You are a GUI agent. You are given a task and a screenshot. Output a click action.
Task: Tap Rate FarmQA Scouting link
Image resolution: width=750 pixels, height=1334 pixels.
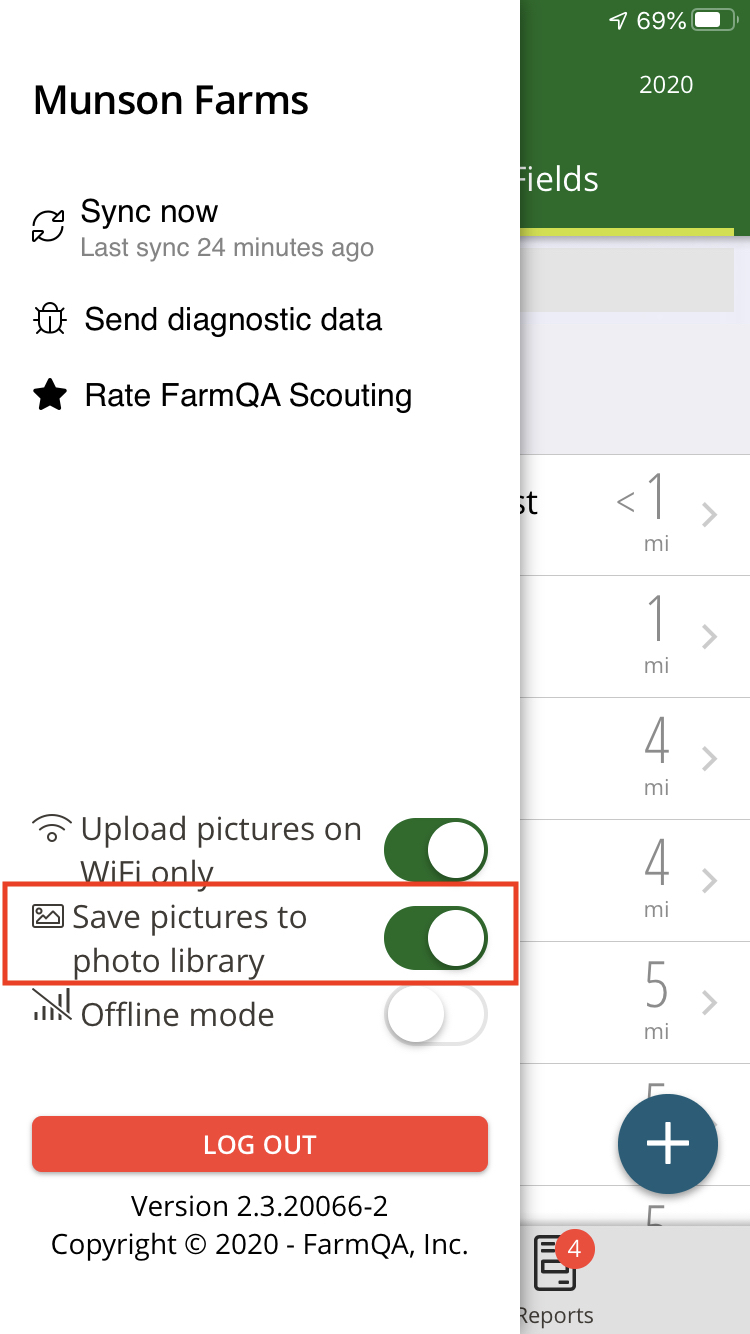[x=248, y=396]
